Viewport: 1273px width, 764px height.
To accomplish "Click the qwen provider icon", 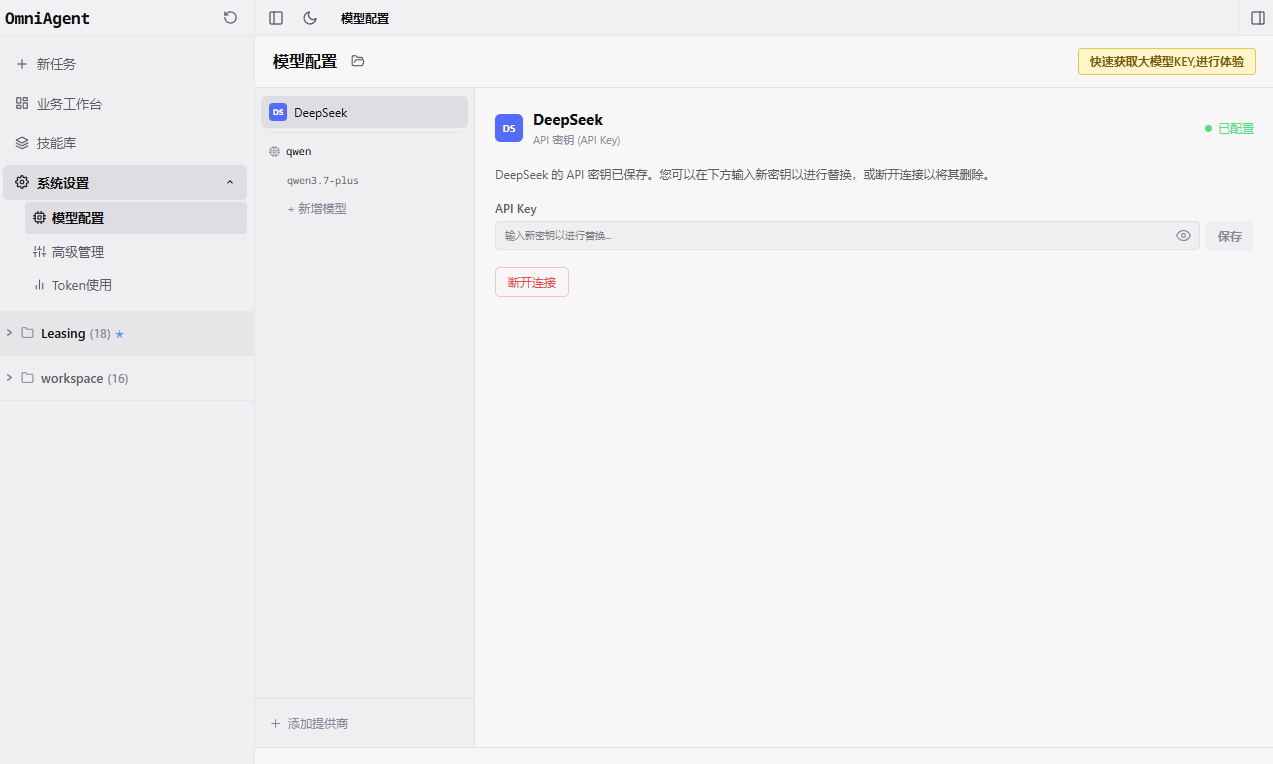I will (x=274, y=152).
